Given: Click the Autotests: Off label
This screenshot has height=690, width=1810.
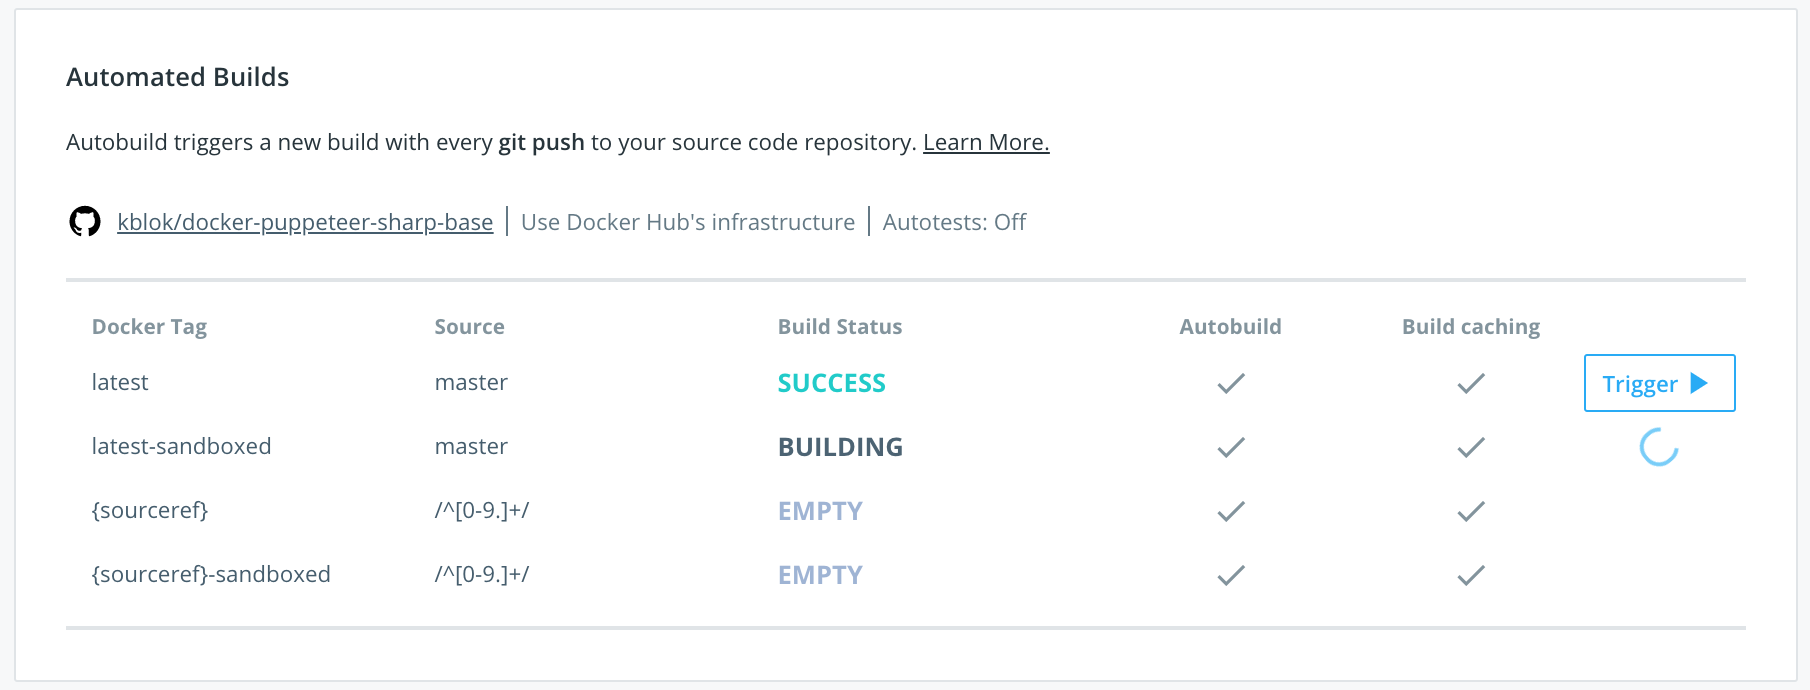Looking at the screenshot, I should pyautogui.click(x=954, y=222).
